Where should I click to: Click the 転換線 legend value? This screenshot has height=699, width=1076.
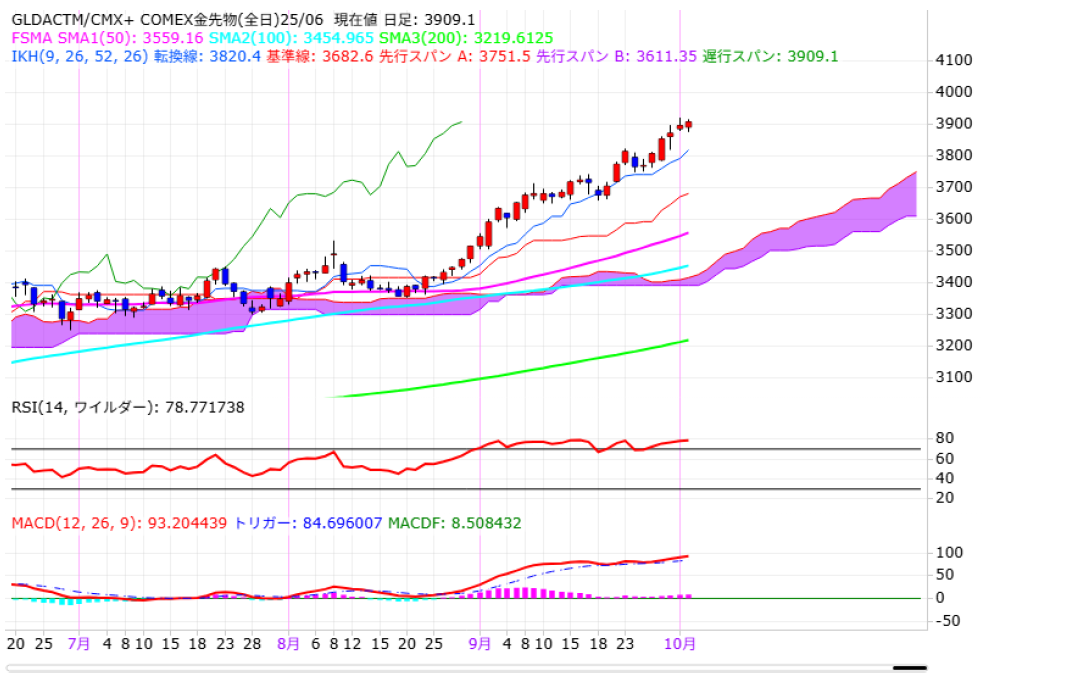(x=207, y=56)
